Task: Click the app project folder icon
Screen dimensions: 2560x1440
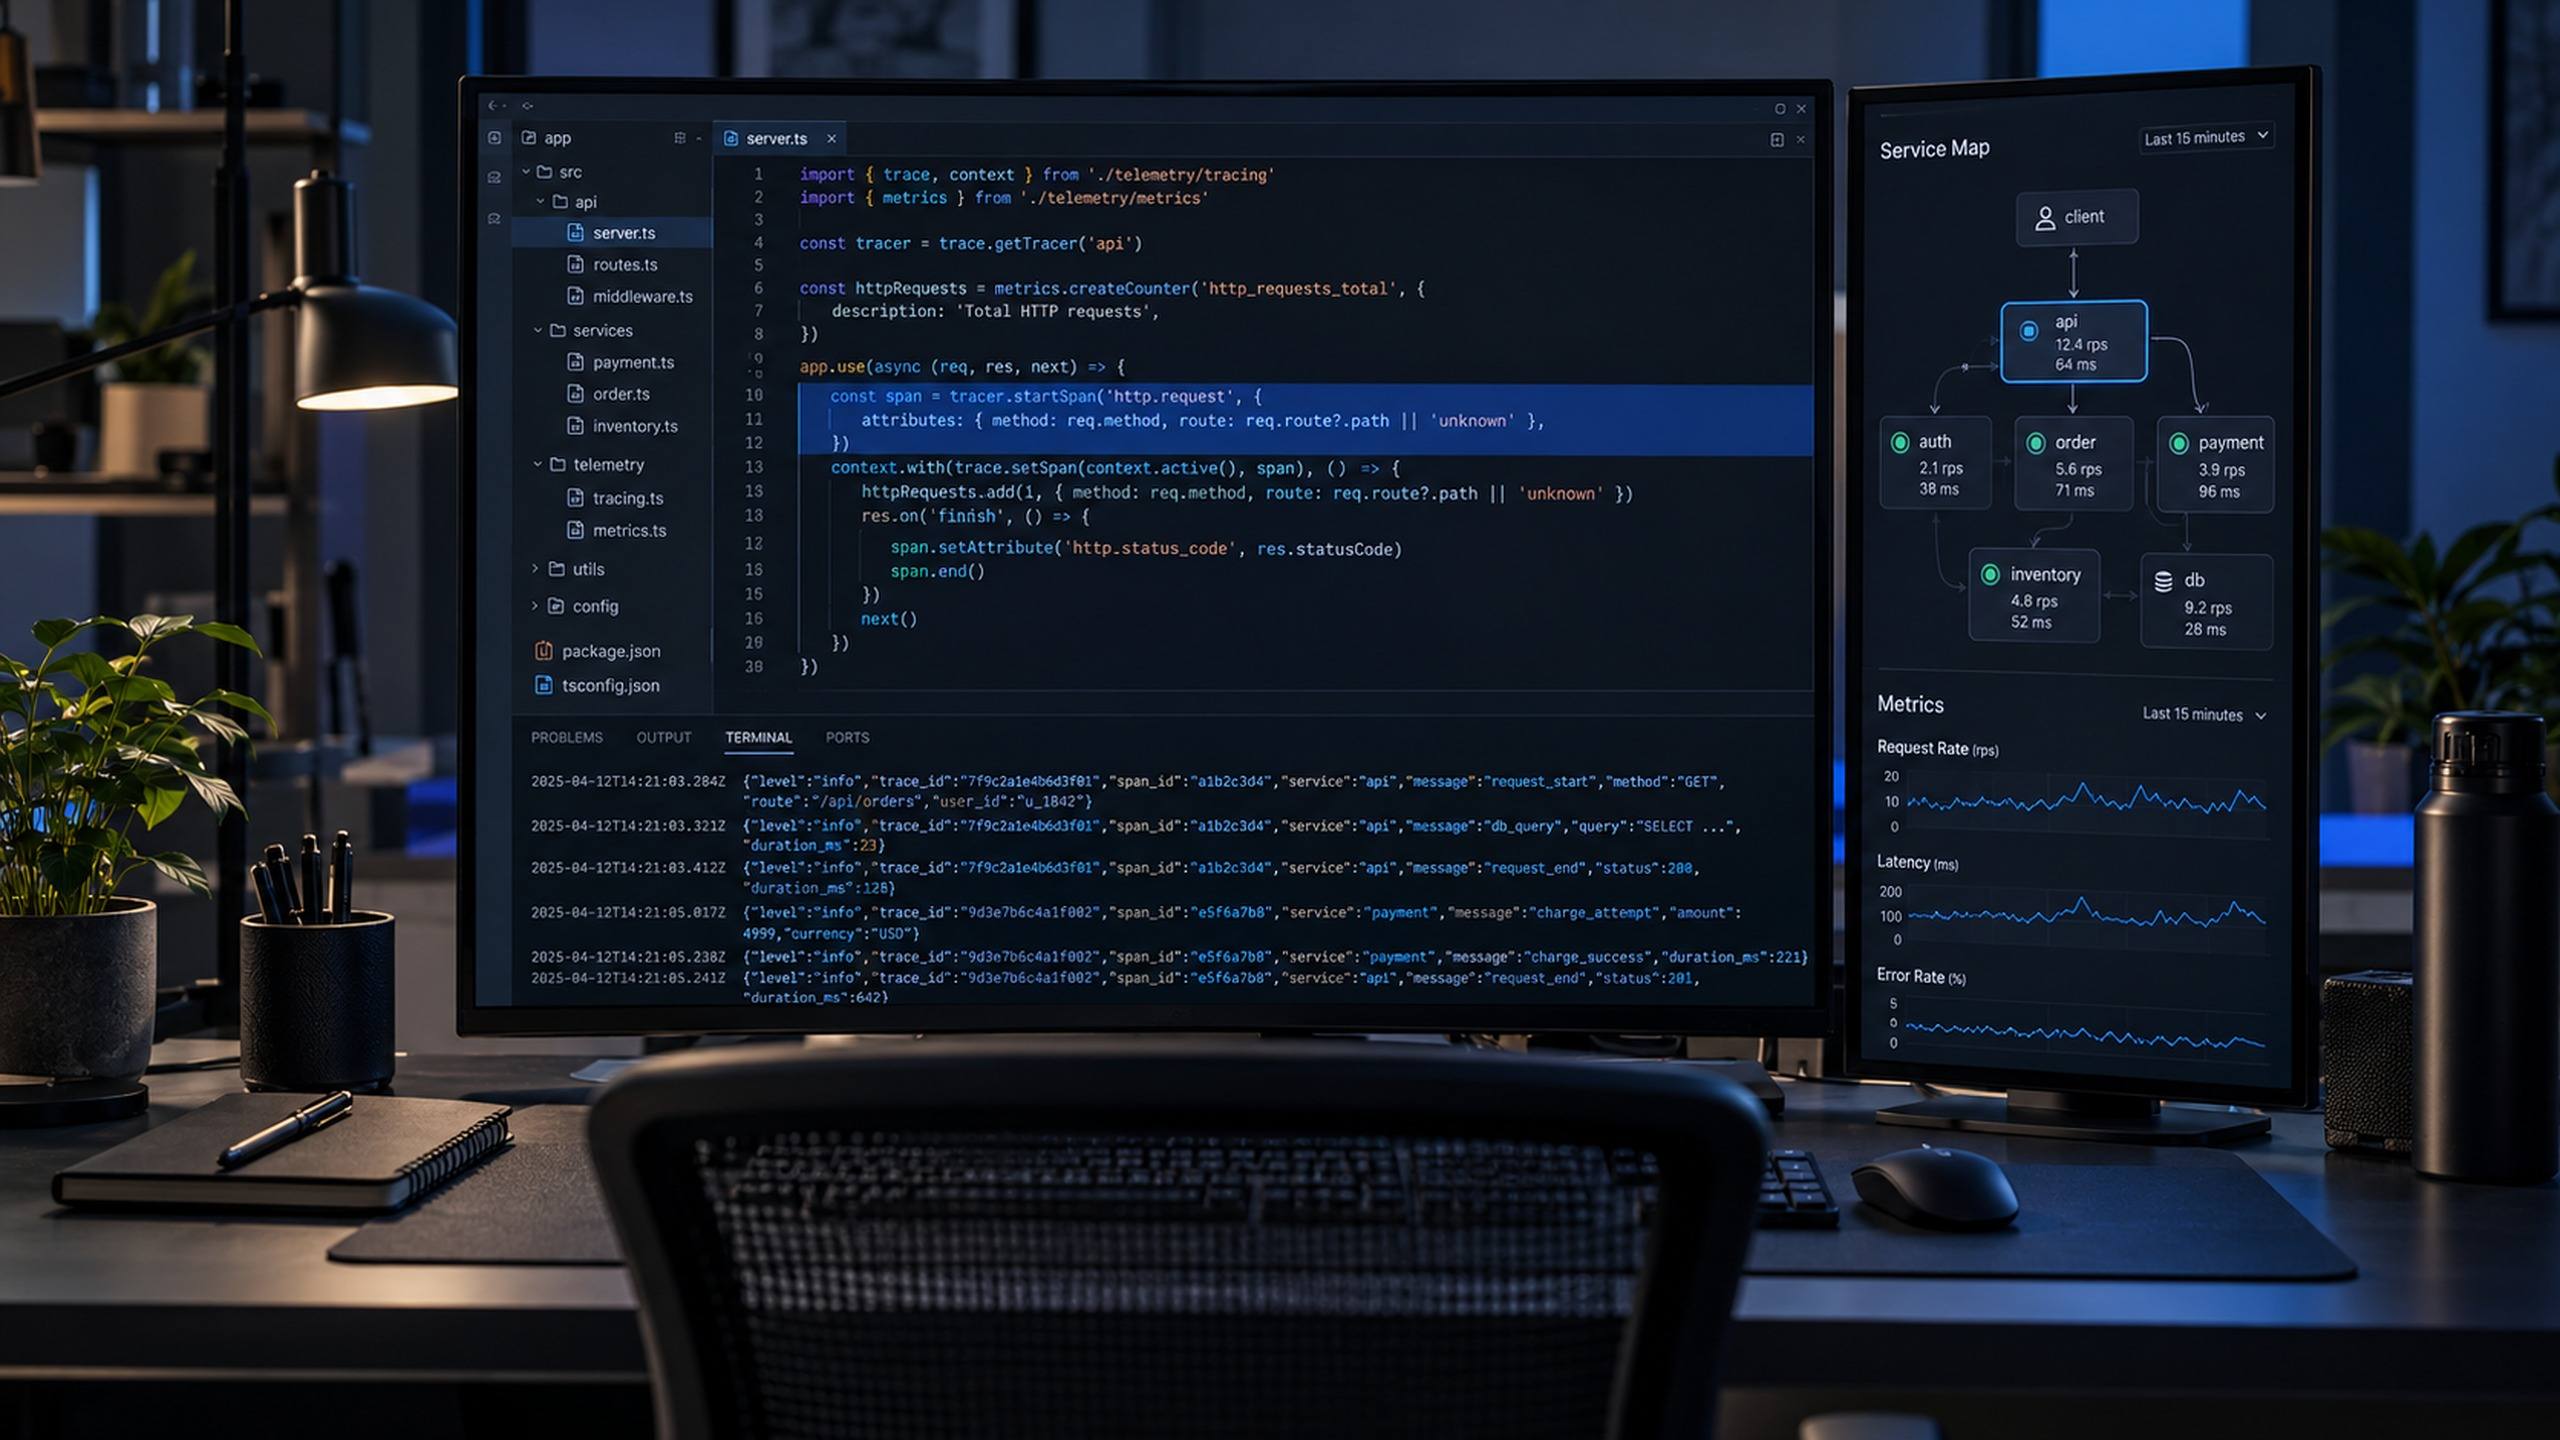Action: tap(529, 138)
